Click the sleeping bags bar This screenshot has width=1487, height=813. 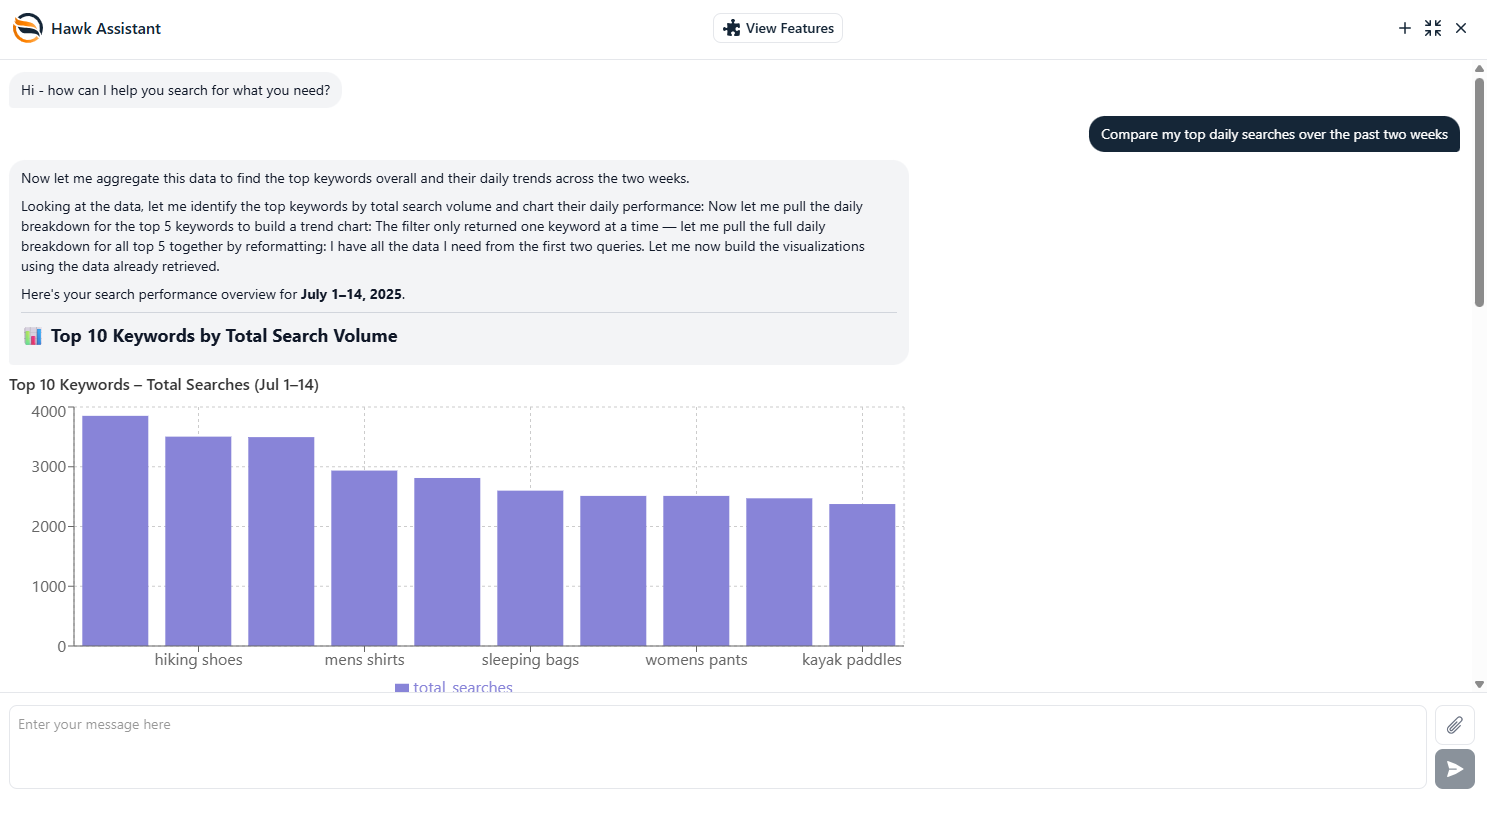530,568
